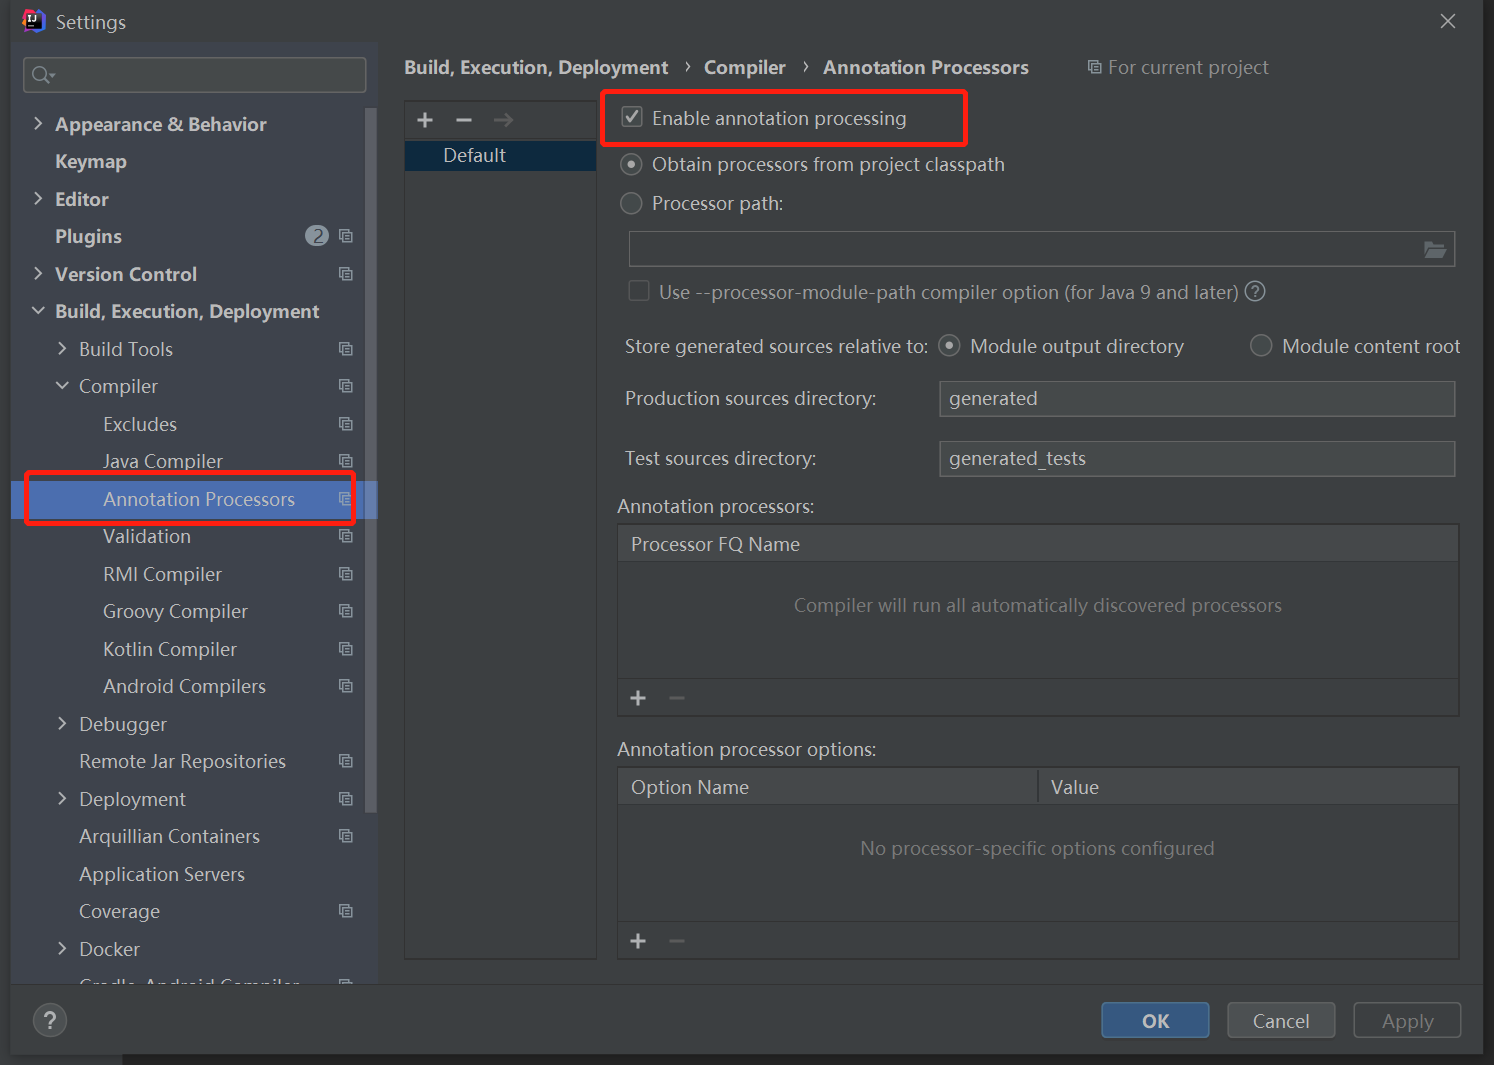
Task: Expand the Debugger node
Action: click(x=62, y=724)
